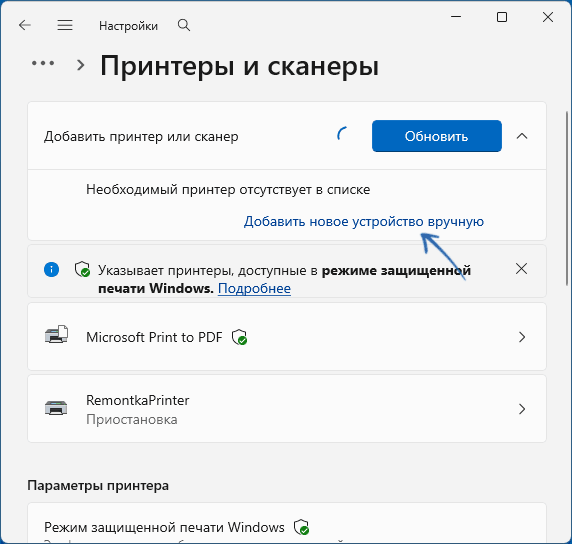This screenshot has height=544, width=572.
Task: Click the protected print shield in banner
Action: pyautogui.click(x=82, y=269)
